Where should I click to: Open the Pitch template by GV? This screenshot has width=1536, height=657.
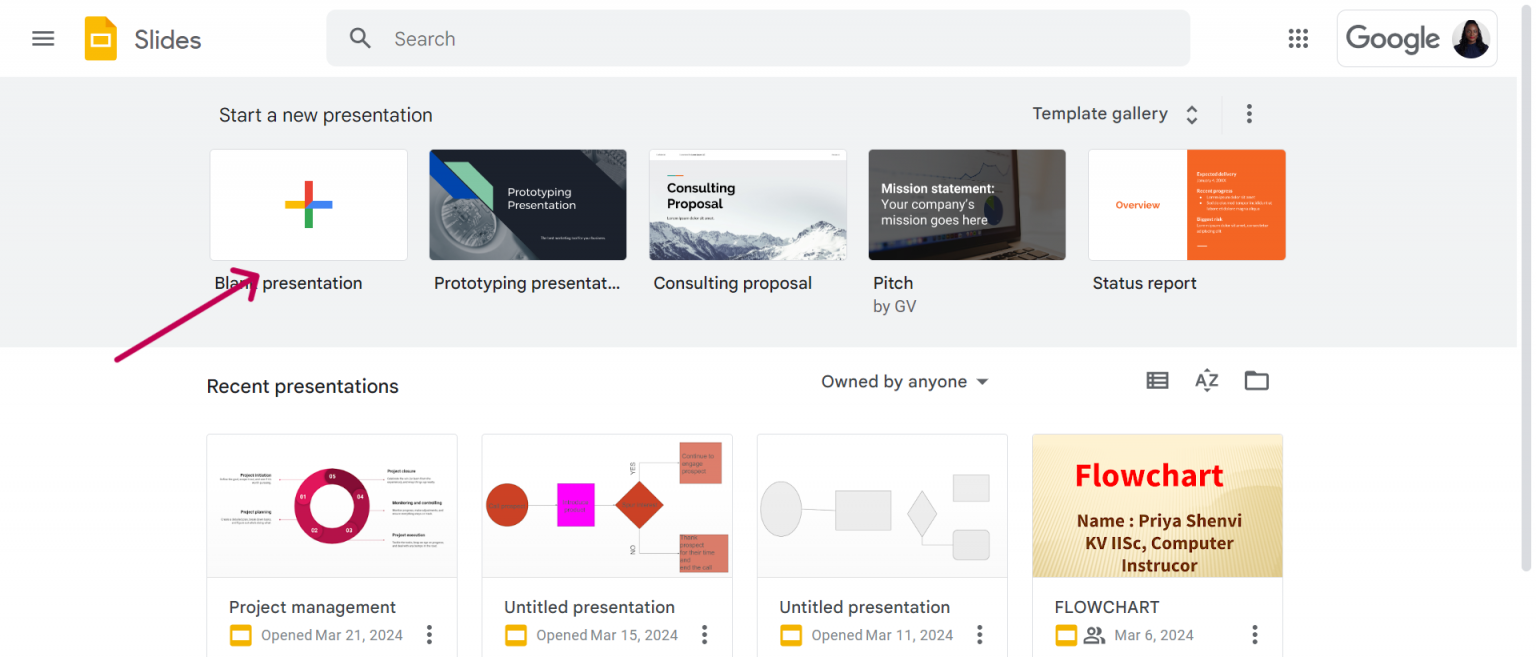[966, 204]
